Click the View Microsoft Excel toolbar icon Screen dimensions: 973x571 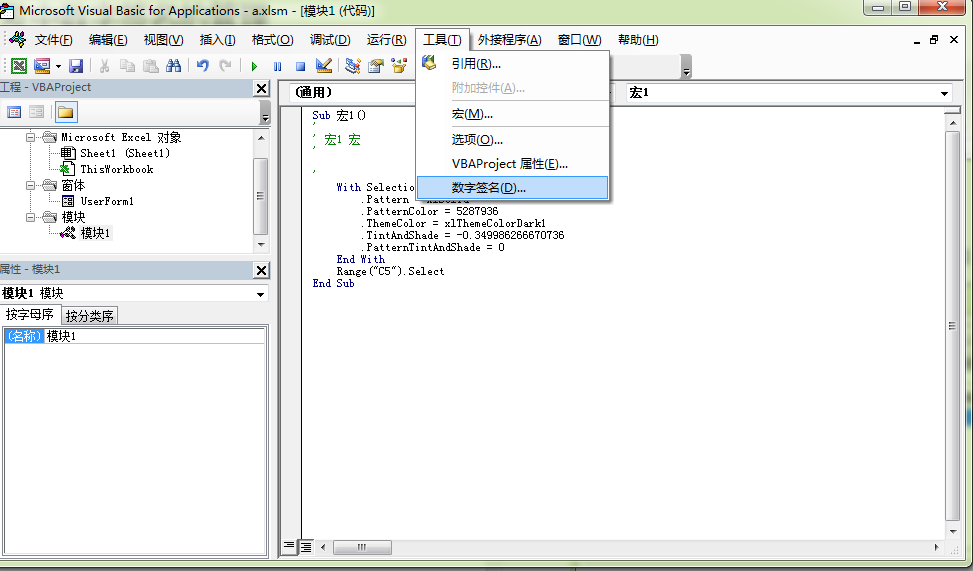coord(19,65)
